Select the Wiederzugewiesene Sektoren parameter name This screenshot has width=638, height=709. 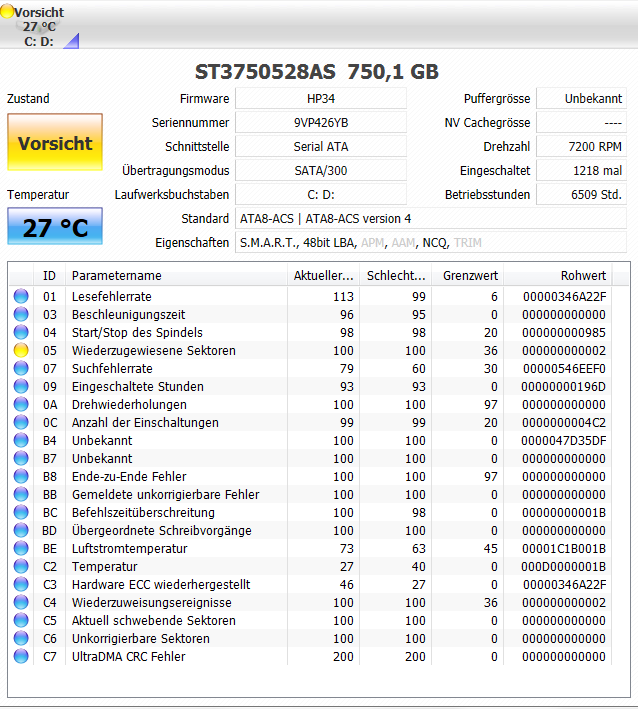click(x=154, y=350)
